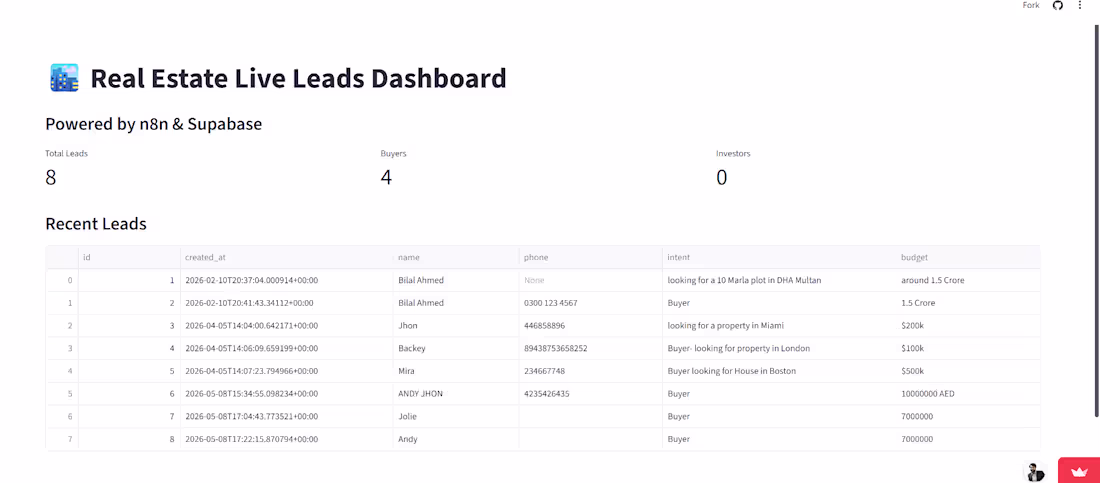Click the page vertical scrollbar
The width and height of the screenshot is (1100, 483).
1096,220
